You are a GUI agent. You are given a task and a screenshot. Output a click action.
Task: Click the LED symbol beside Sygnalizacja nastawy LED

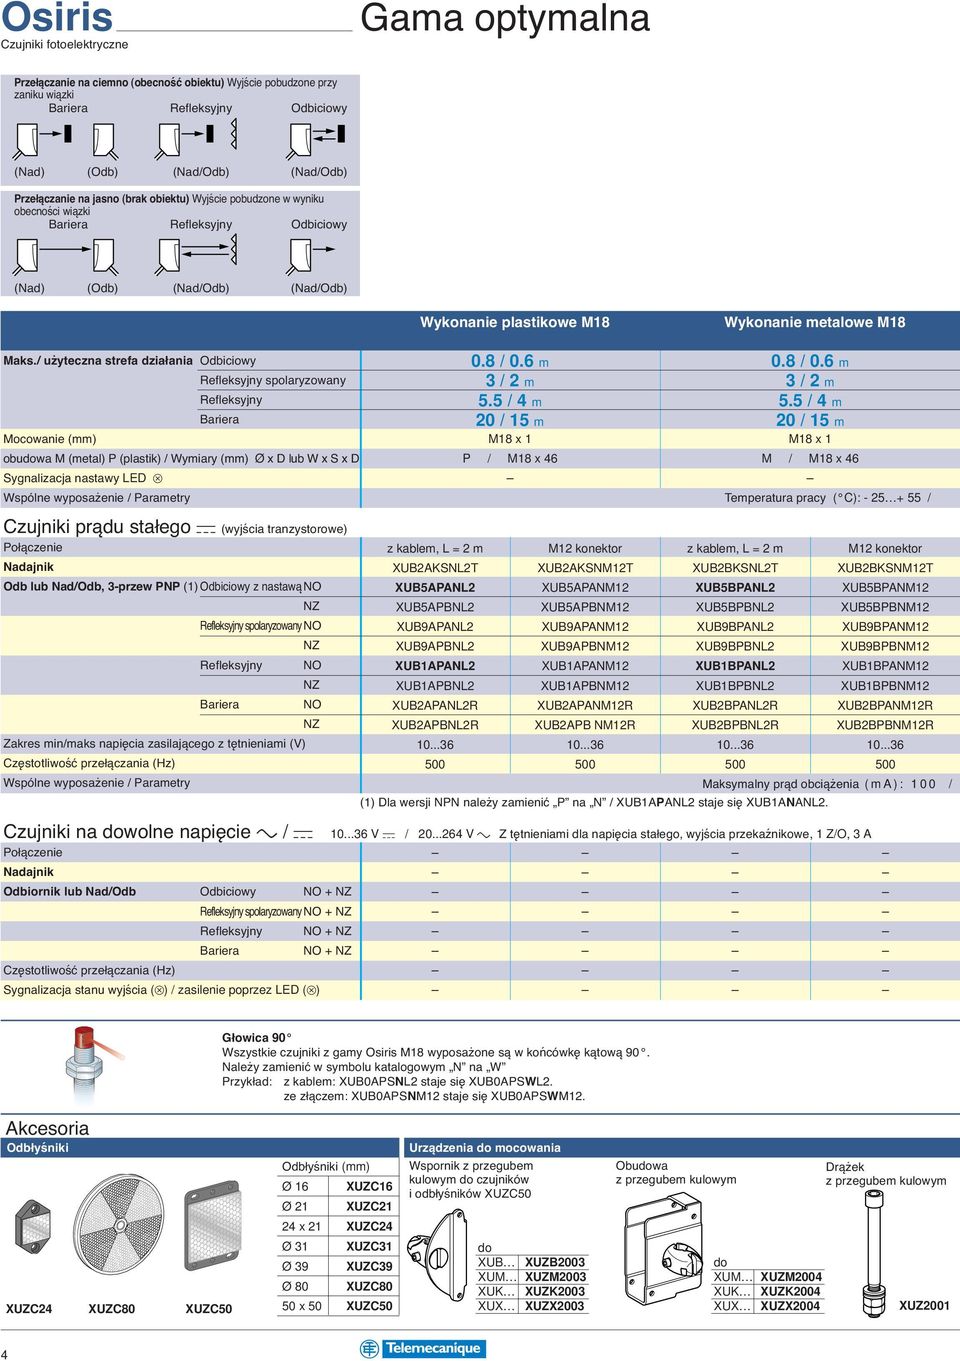(158, 479)
